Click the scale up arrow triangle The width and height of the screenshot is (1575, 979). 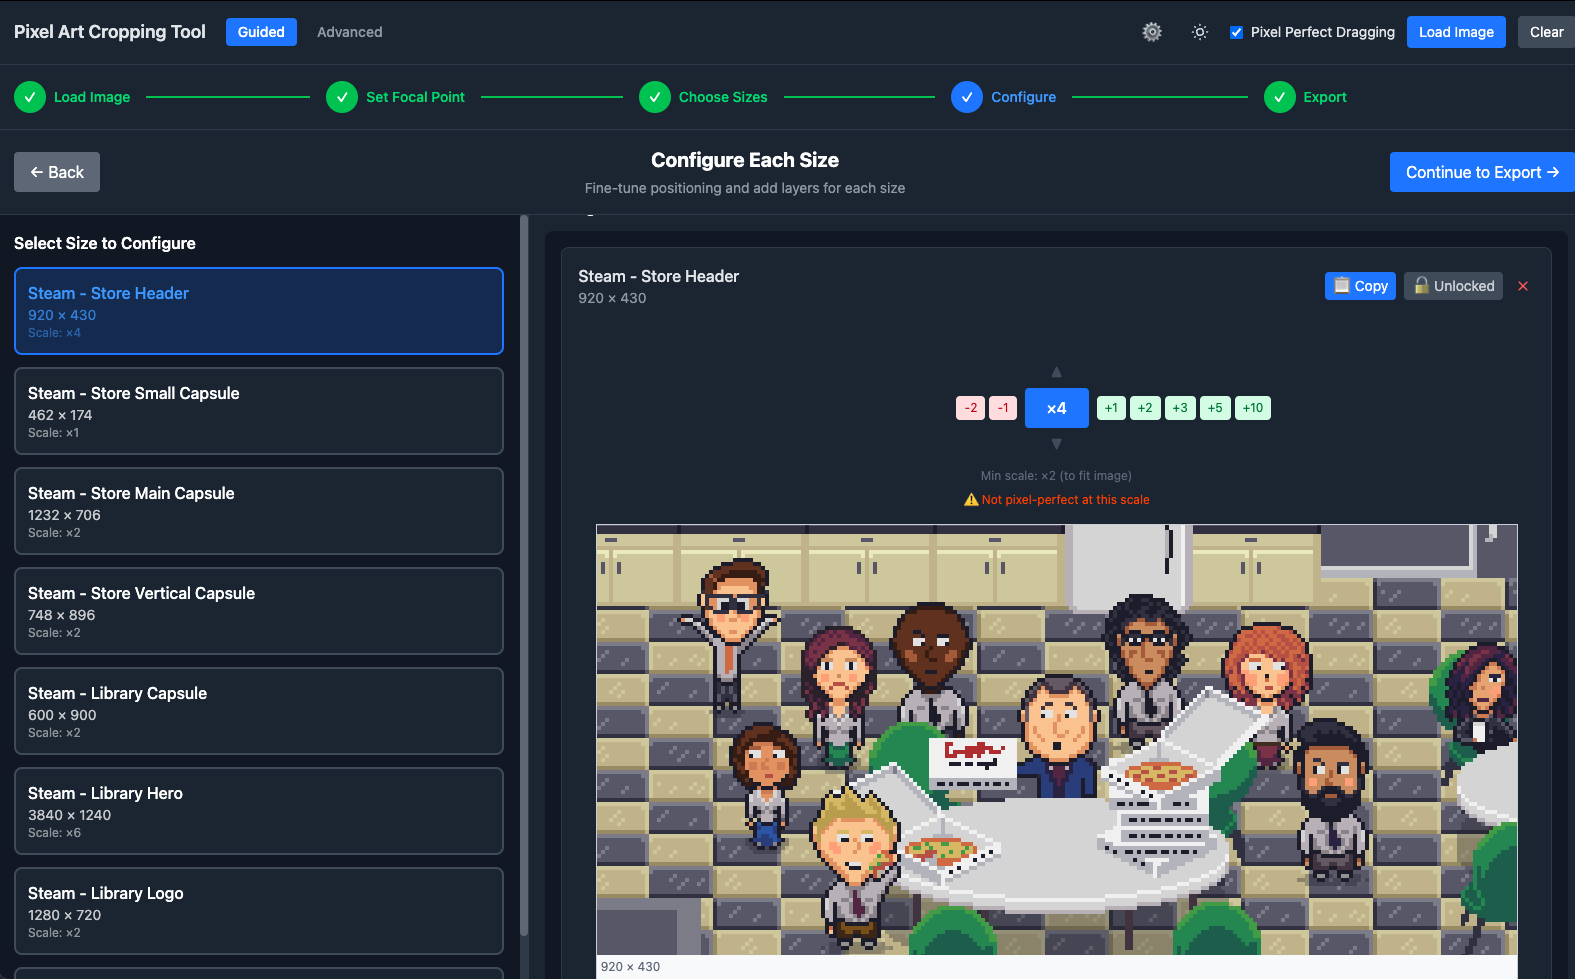point(1056,372)
